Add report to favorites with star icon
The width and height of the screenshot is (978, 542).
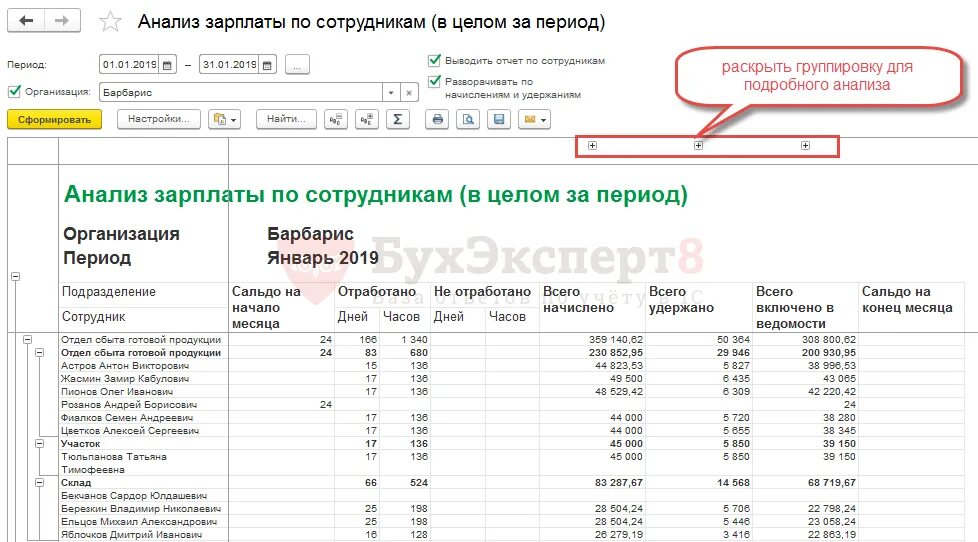point(110,22)
